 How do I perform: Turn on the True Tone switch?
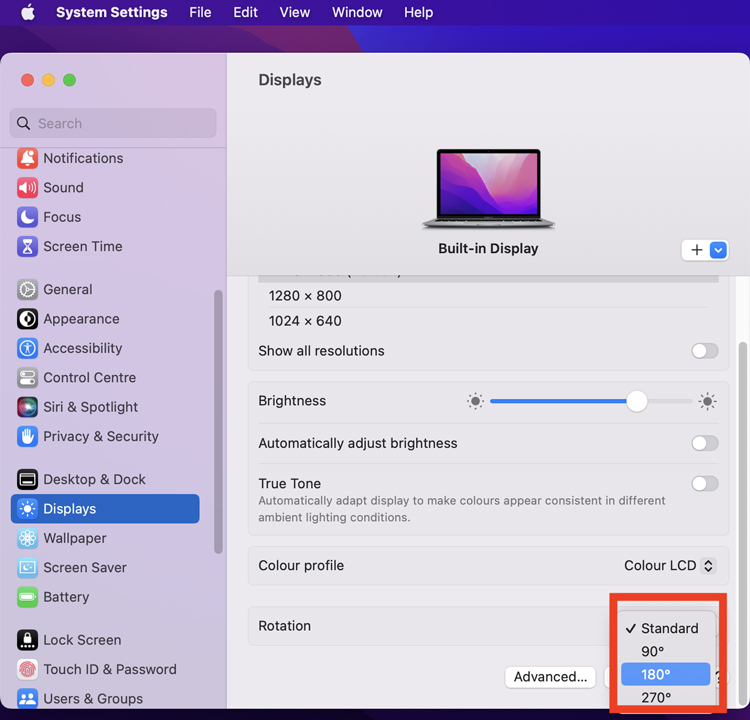click(x=705, y=483)
